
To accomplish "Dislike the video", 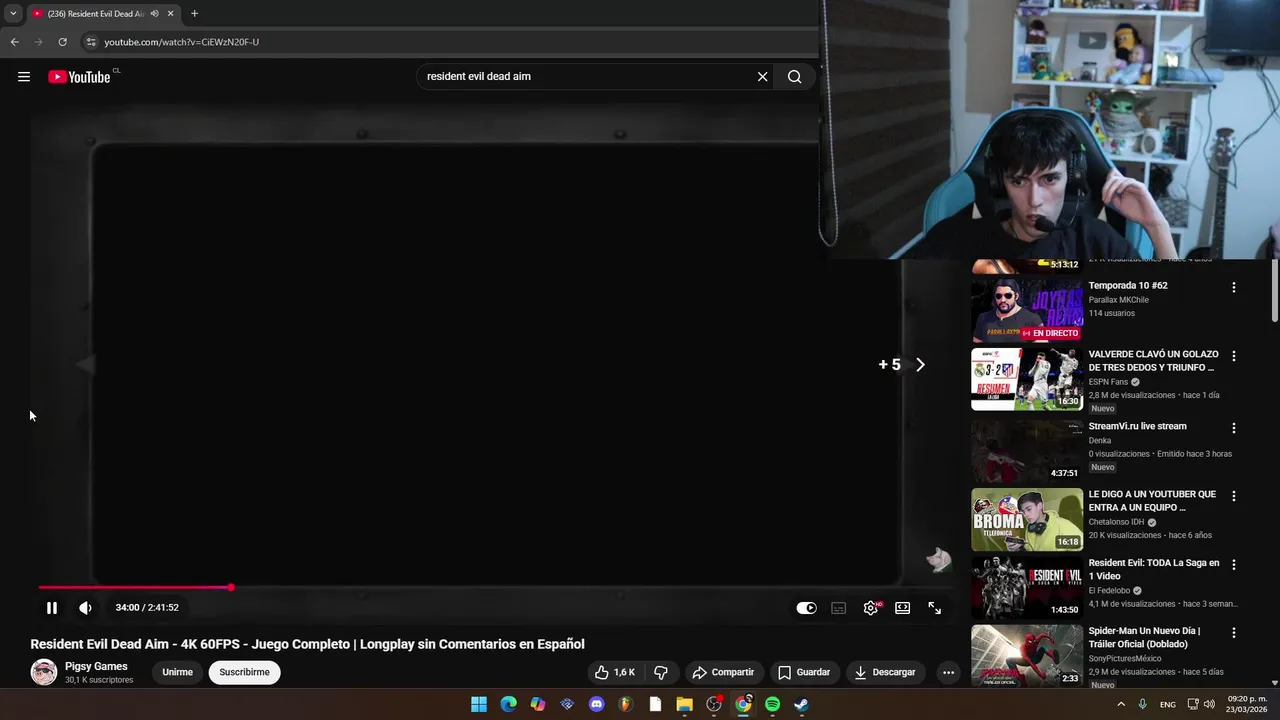I will point(660,672).
